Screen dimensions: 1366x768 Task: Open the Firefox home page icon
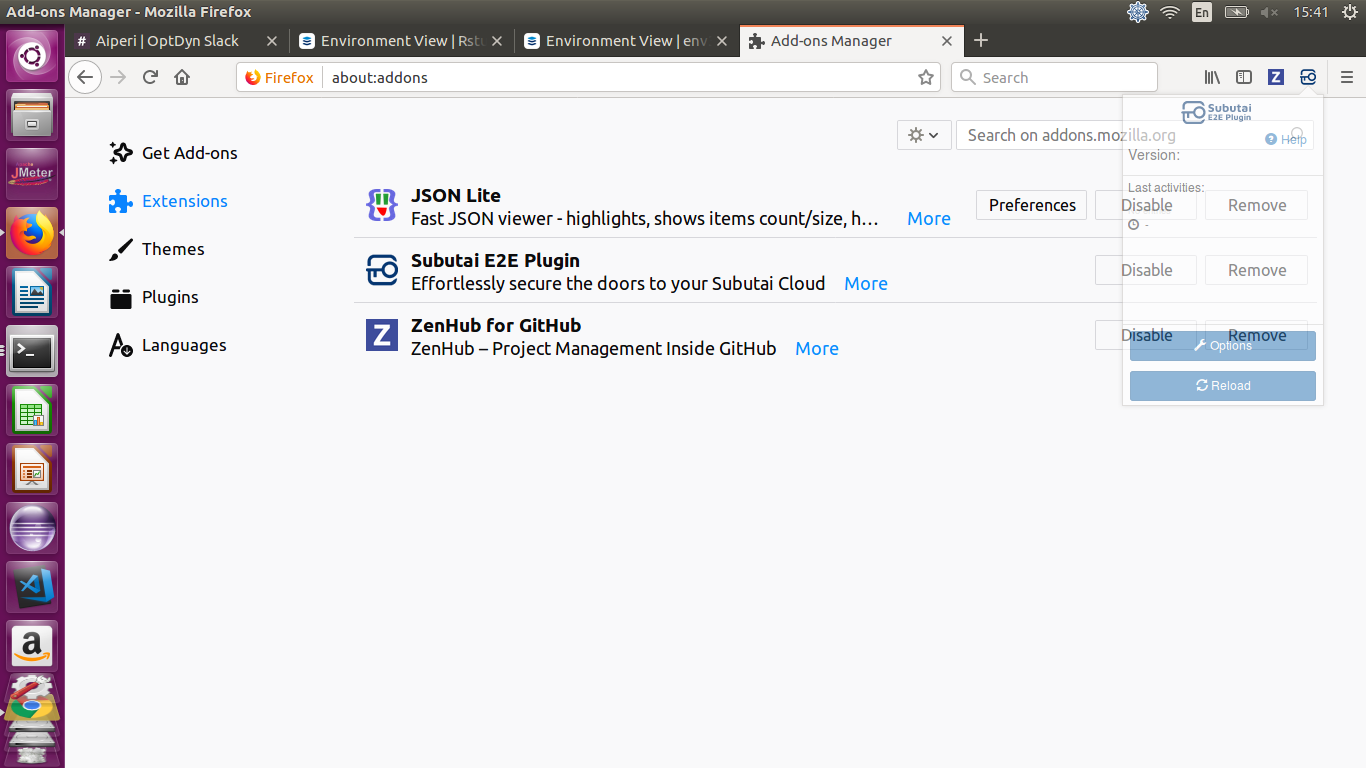click(182, 77)
